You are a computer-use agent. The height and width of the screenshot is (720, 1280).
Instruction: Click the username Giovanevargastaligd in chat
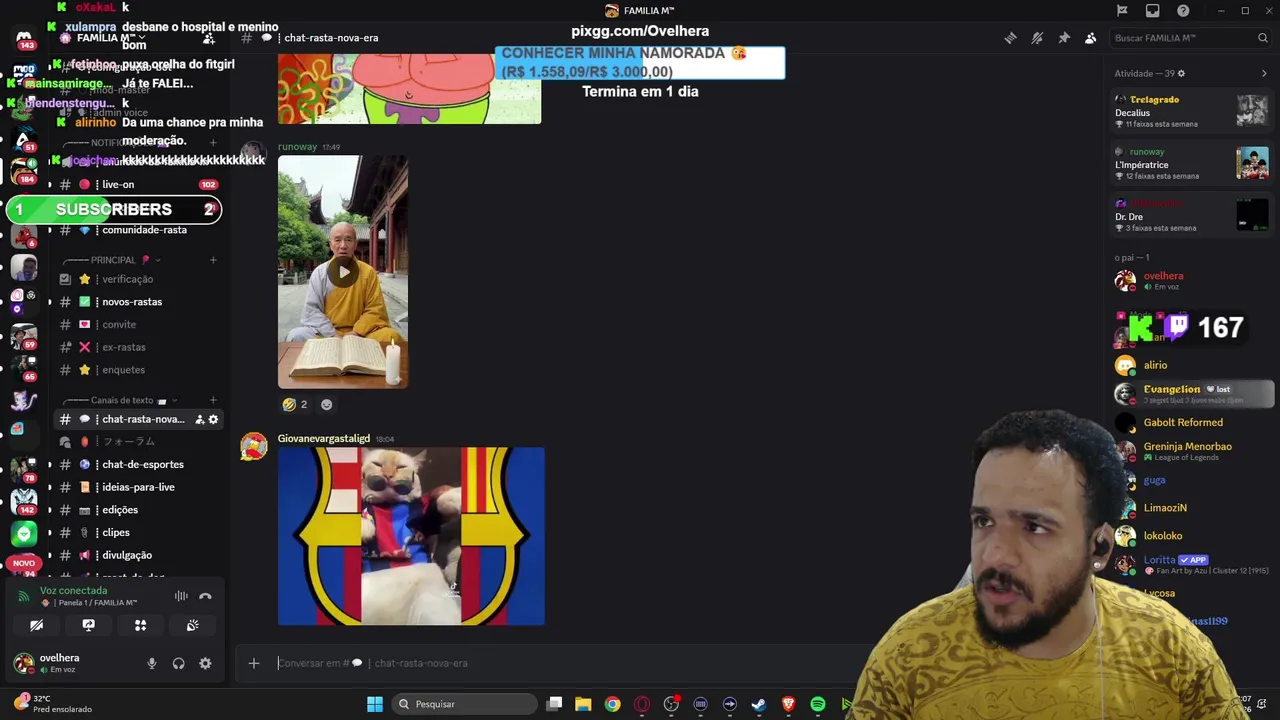pyautogui.click(x=324, y=438)
